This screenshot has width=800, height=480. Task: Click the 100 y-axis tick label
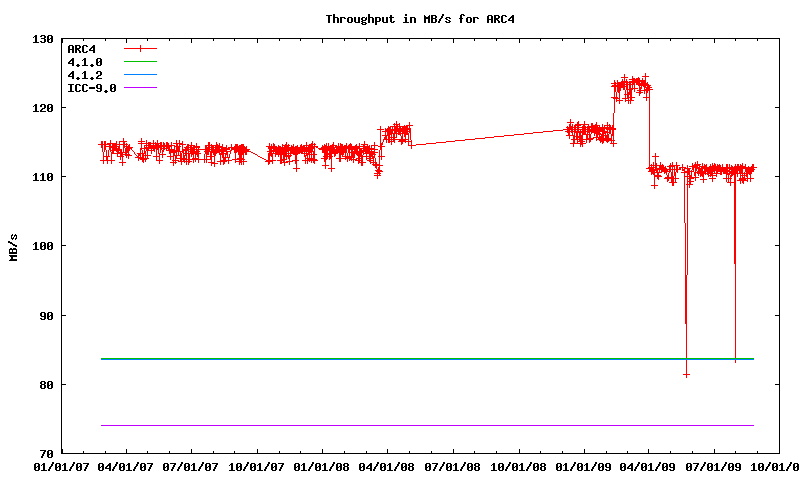43,246
